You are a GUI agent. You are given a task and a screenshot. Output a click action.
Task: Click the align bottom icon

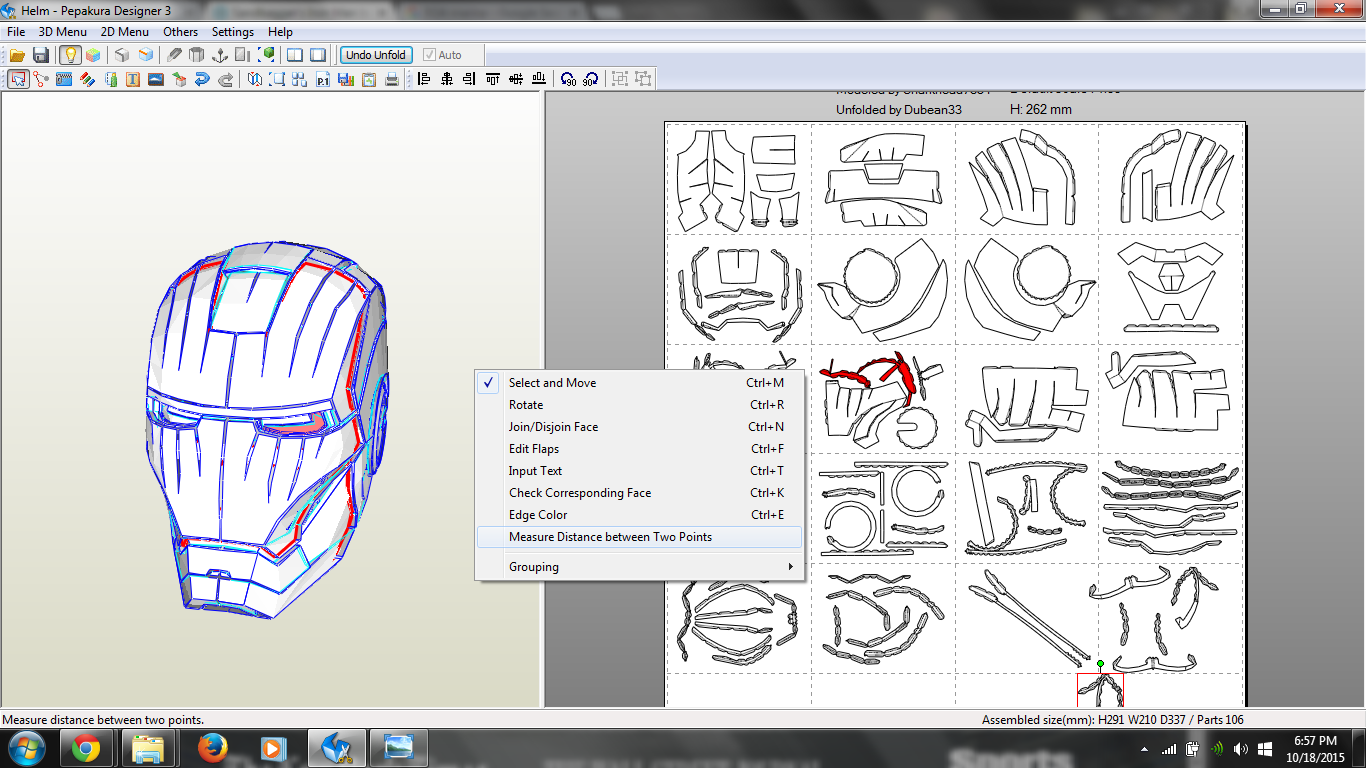[x=539, y=79]
